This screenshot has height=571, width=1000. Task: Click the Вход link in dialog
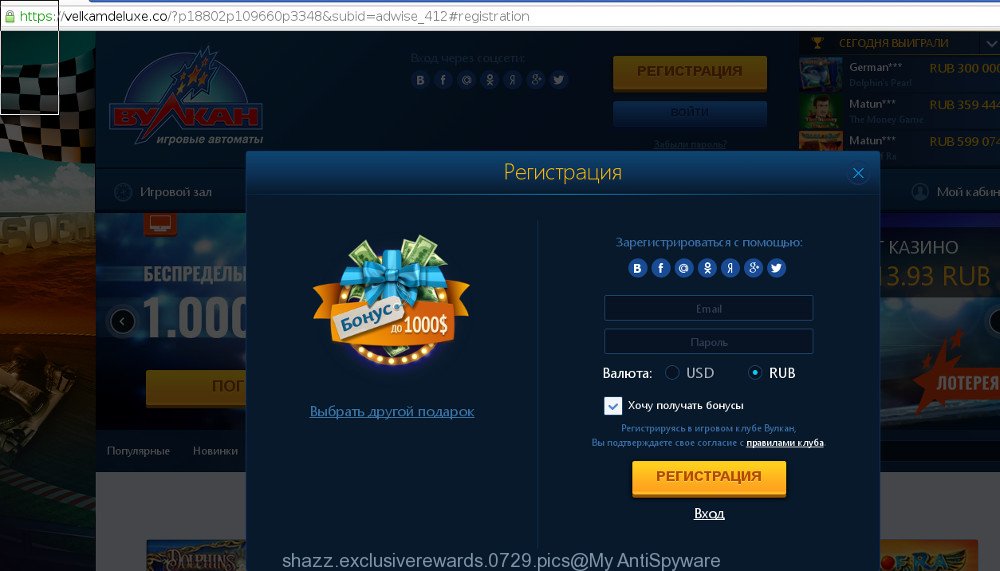[x=709, y=514]
